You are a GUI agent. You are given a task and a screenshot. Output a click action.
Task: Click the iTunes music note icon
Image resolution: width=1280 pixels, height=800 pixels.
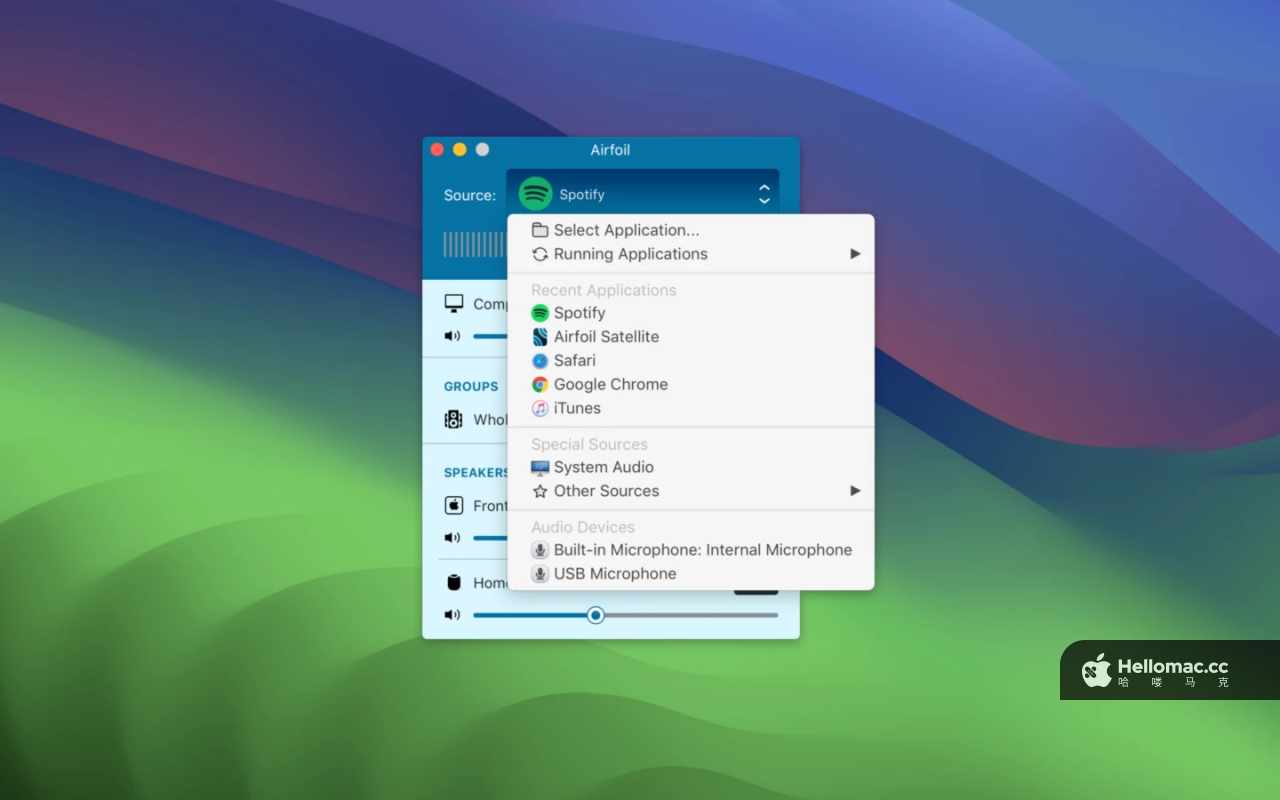(x=540, y=408)
